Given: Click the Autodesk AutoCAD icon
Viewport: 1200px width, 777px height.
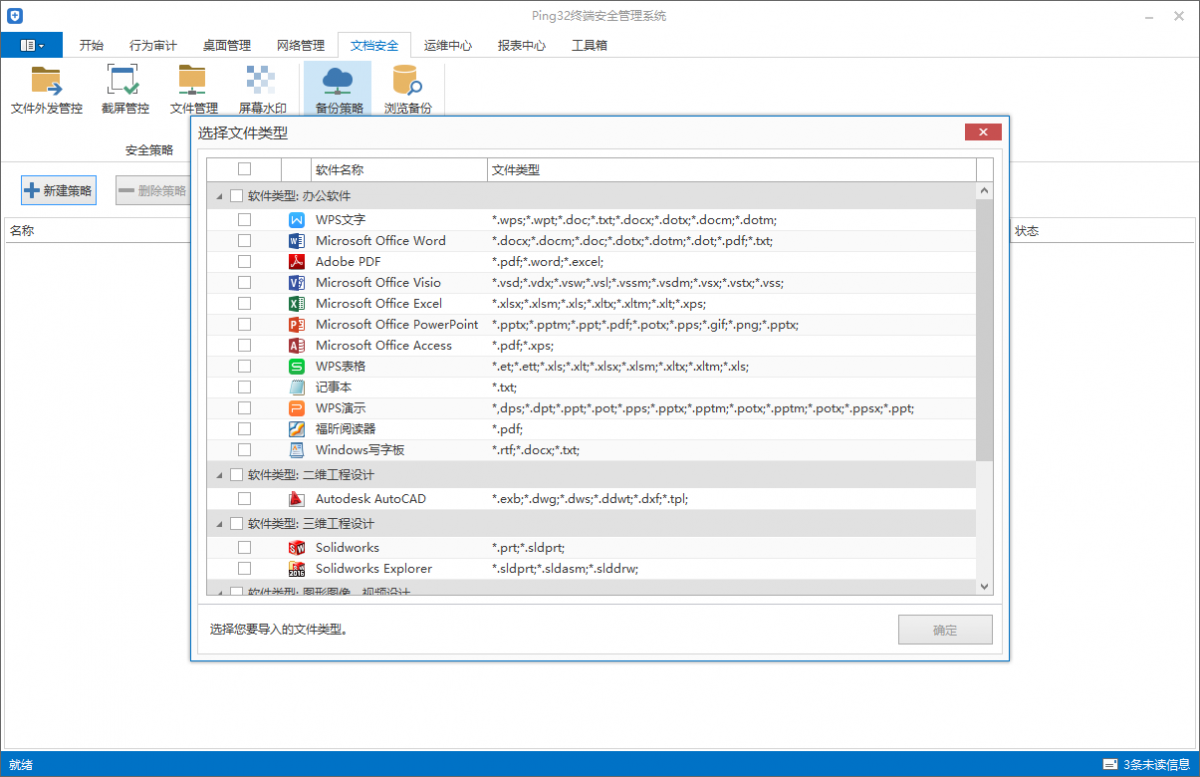Looking at the screenshot, I should tap(296, 499).
